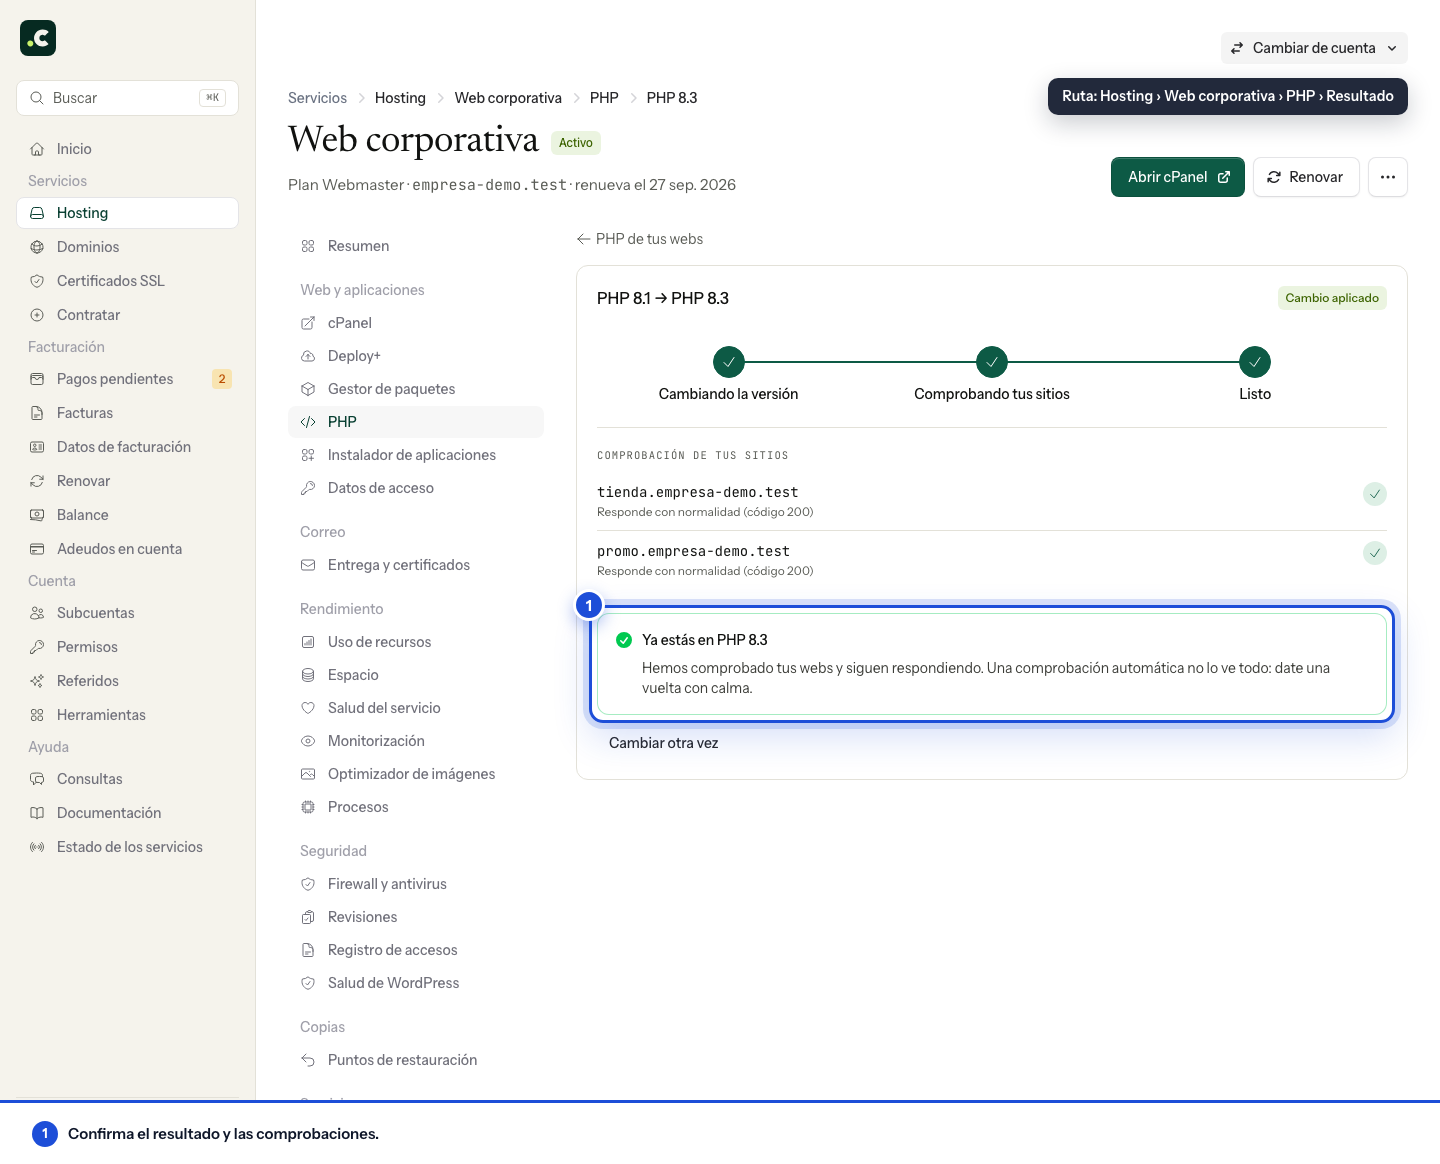Click the Monitorización eye icon
The height and width of the screenshot is (1164, 1440).
(x=308, y=741)
